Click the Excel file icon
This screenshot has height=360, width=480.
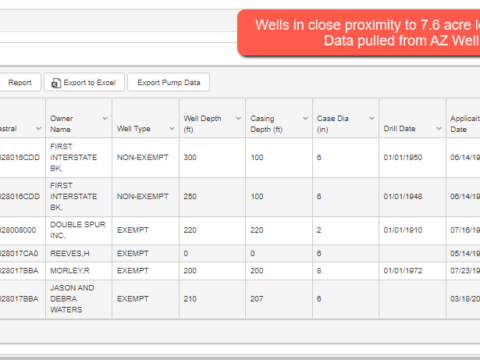56,83
